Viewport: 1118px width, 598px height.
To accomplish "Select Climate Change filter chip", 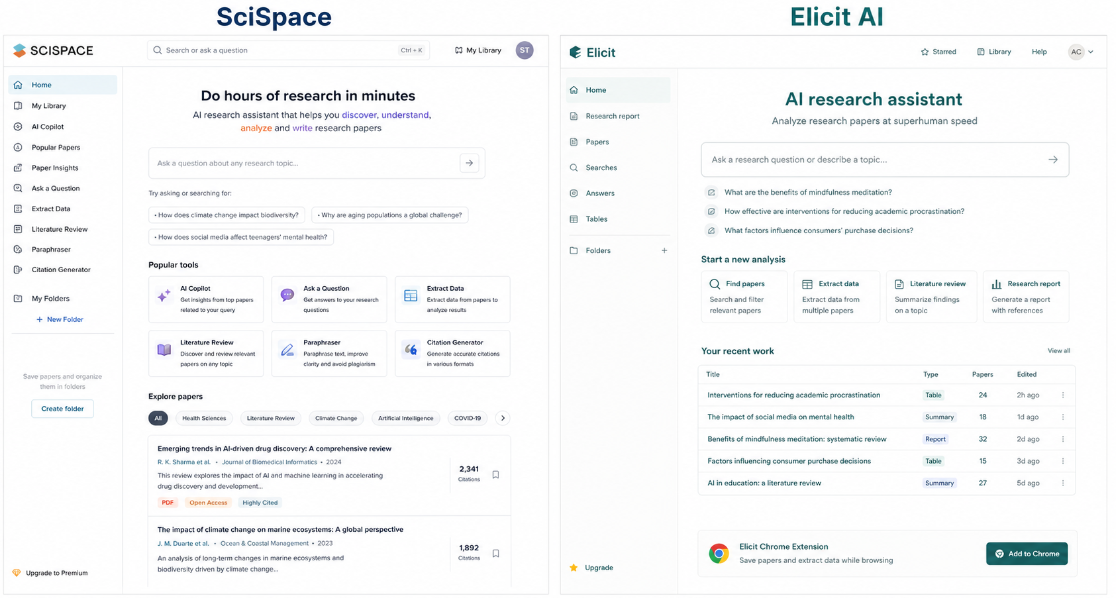I will 336,418.
